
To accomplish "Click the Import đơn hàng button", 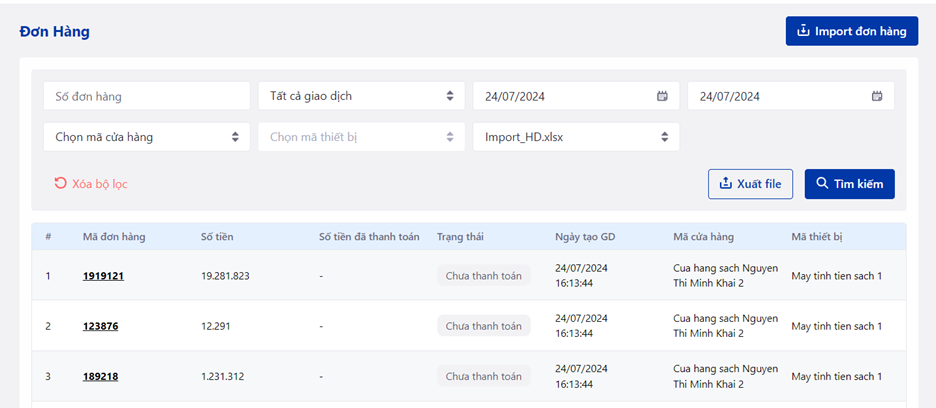I will coord(852,31).
